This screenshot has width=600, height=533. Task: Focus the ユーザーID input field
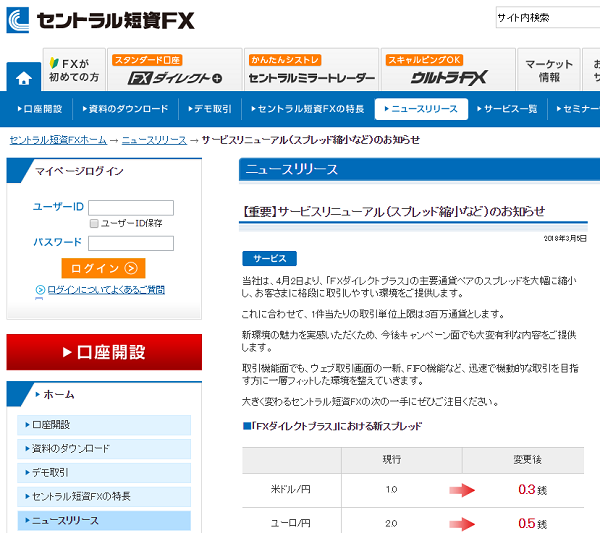(x=131, y=208)
